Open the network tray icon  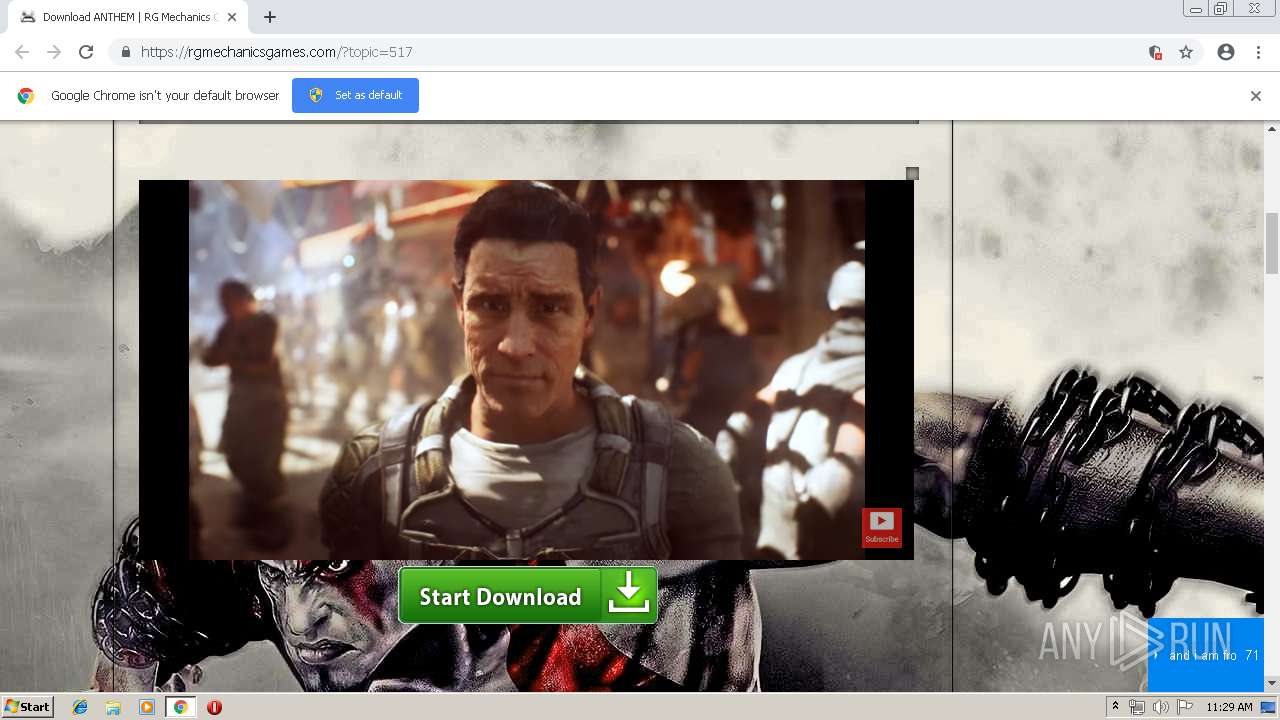[1137, 707]
